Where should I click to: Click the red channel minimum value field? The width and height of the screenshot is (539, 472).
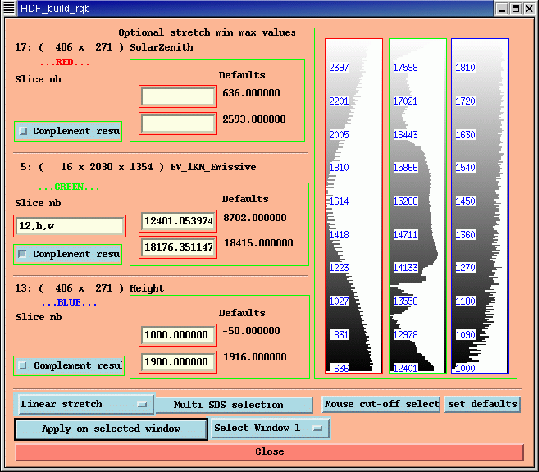pos(178,96)
